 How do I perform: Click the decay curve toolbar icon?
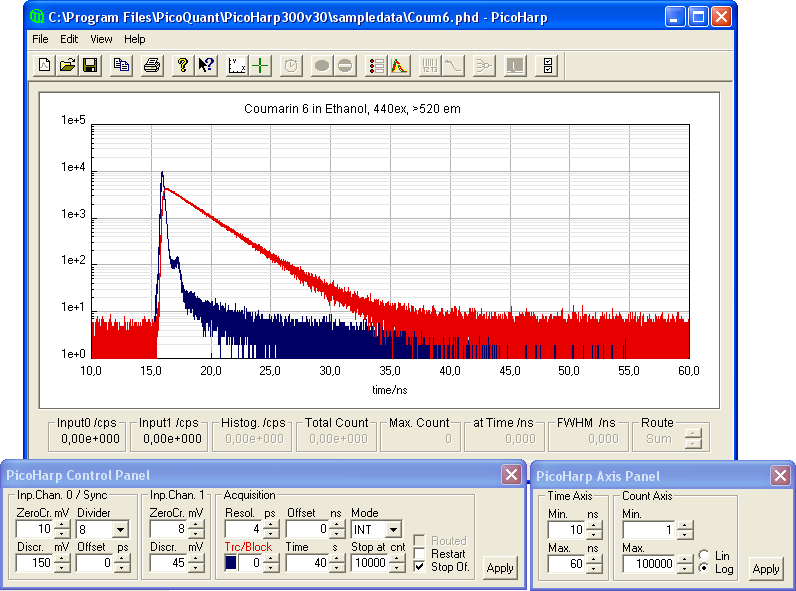point(453,65)
